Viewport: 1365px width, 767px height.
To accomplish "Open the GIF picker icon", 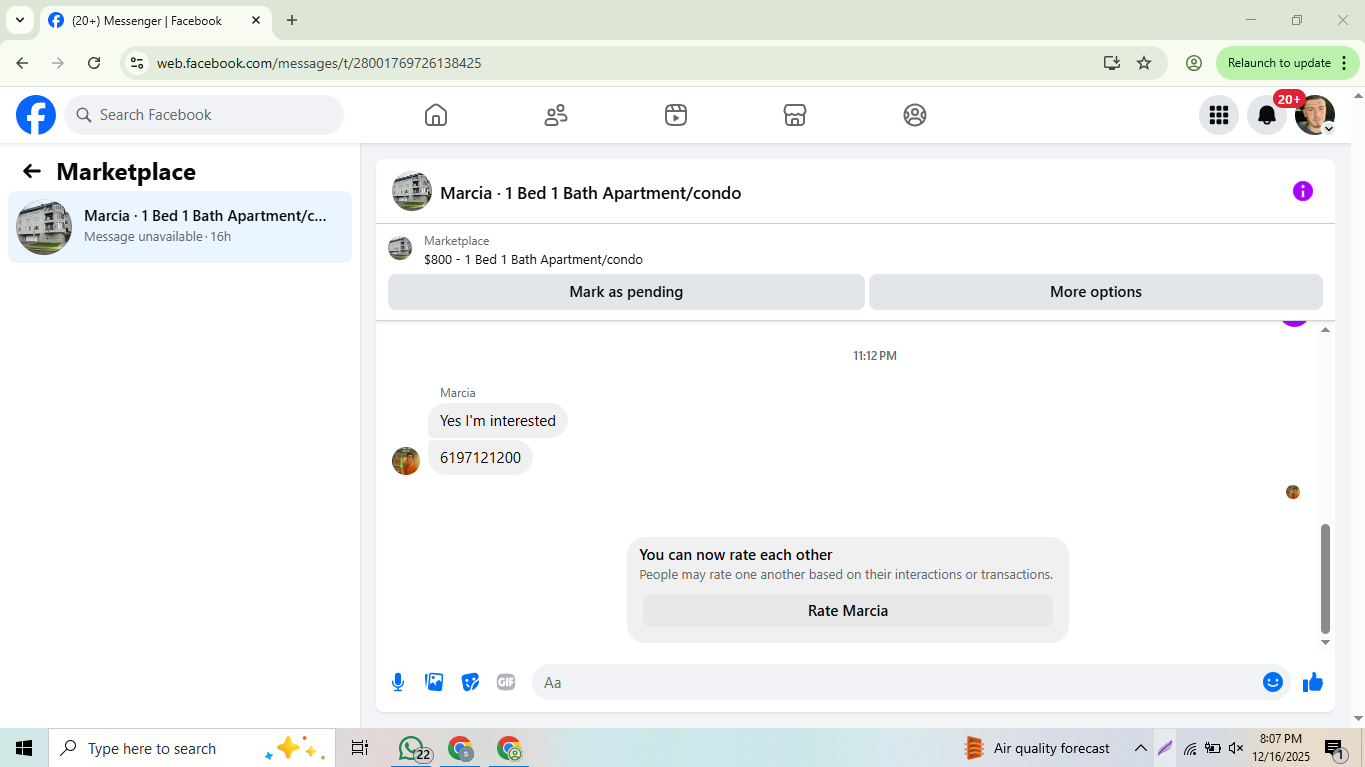I will (x=506, y=682).
